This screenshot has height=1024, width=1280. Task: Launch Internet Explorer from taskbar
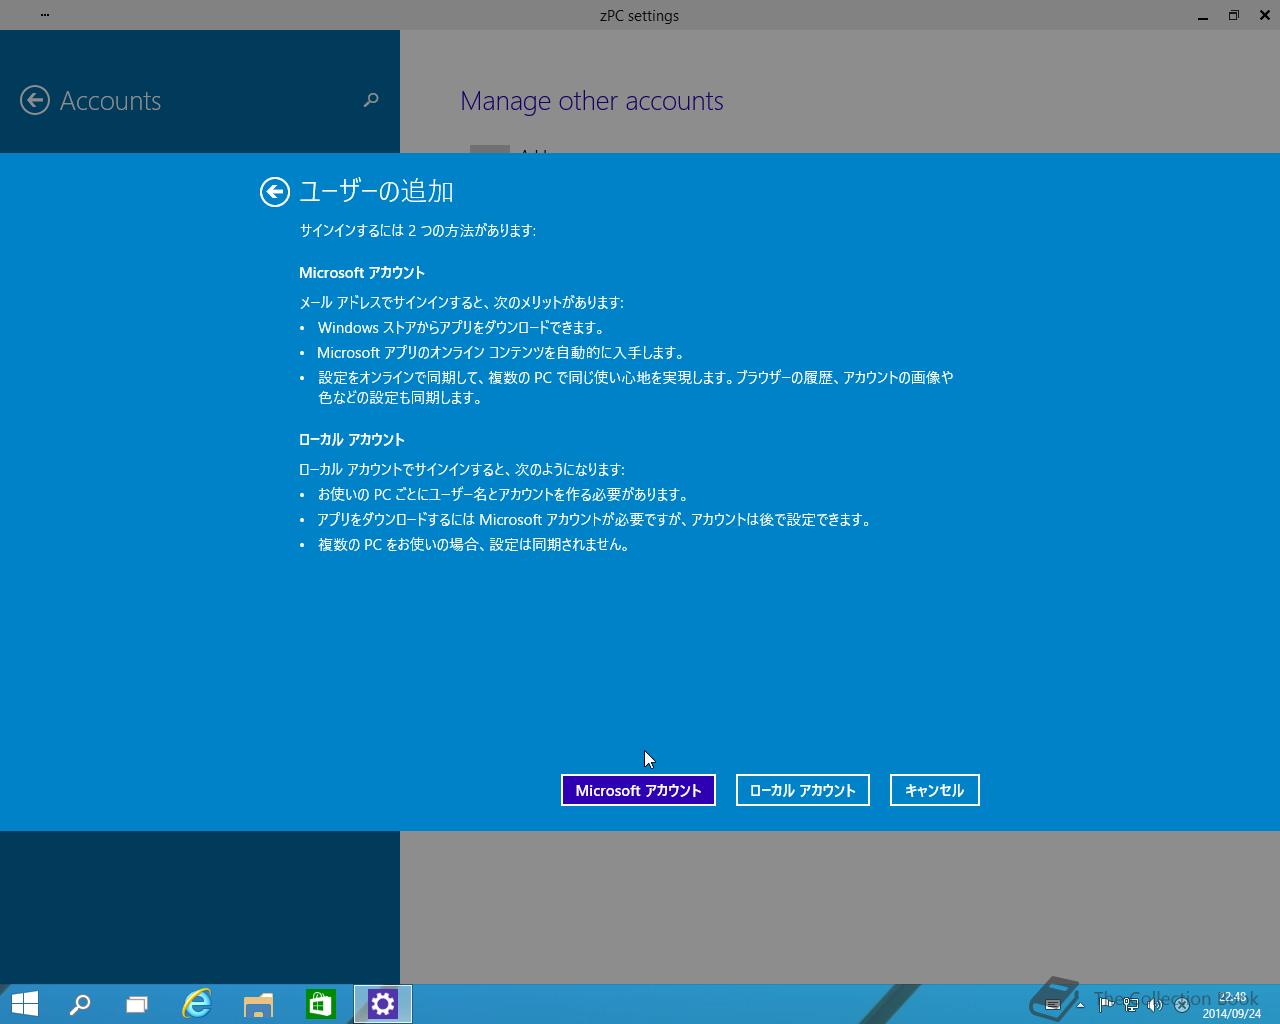pos(197,1004)
